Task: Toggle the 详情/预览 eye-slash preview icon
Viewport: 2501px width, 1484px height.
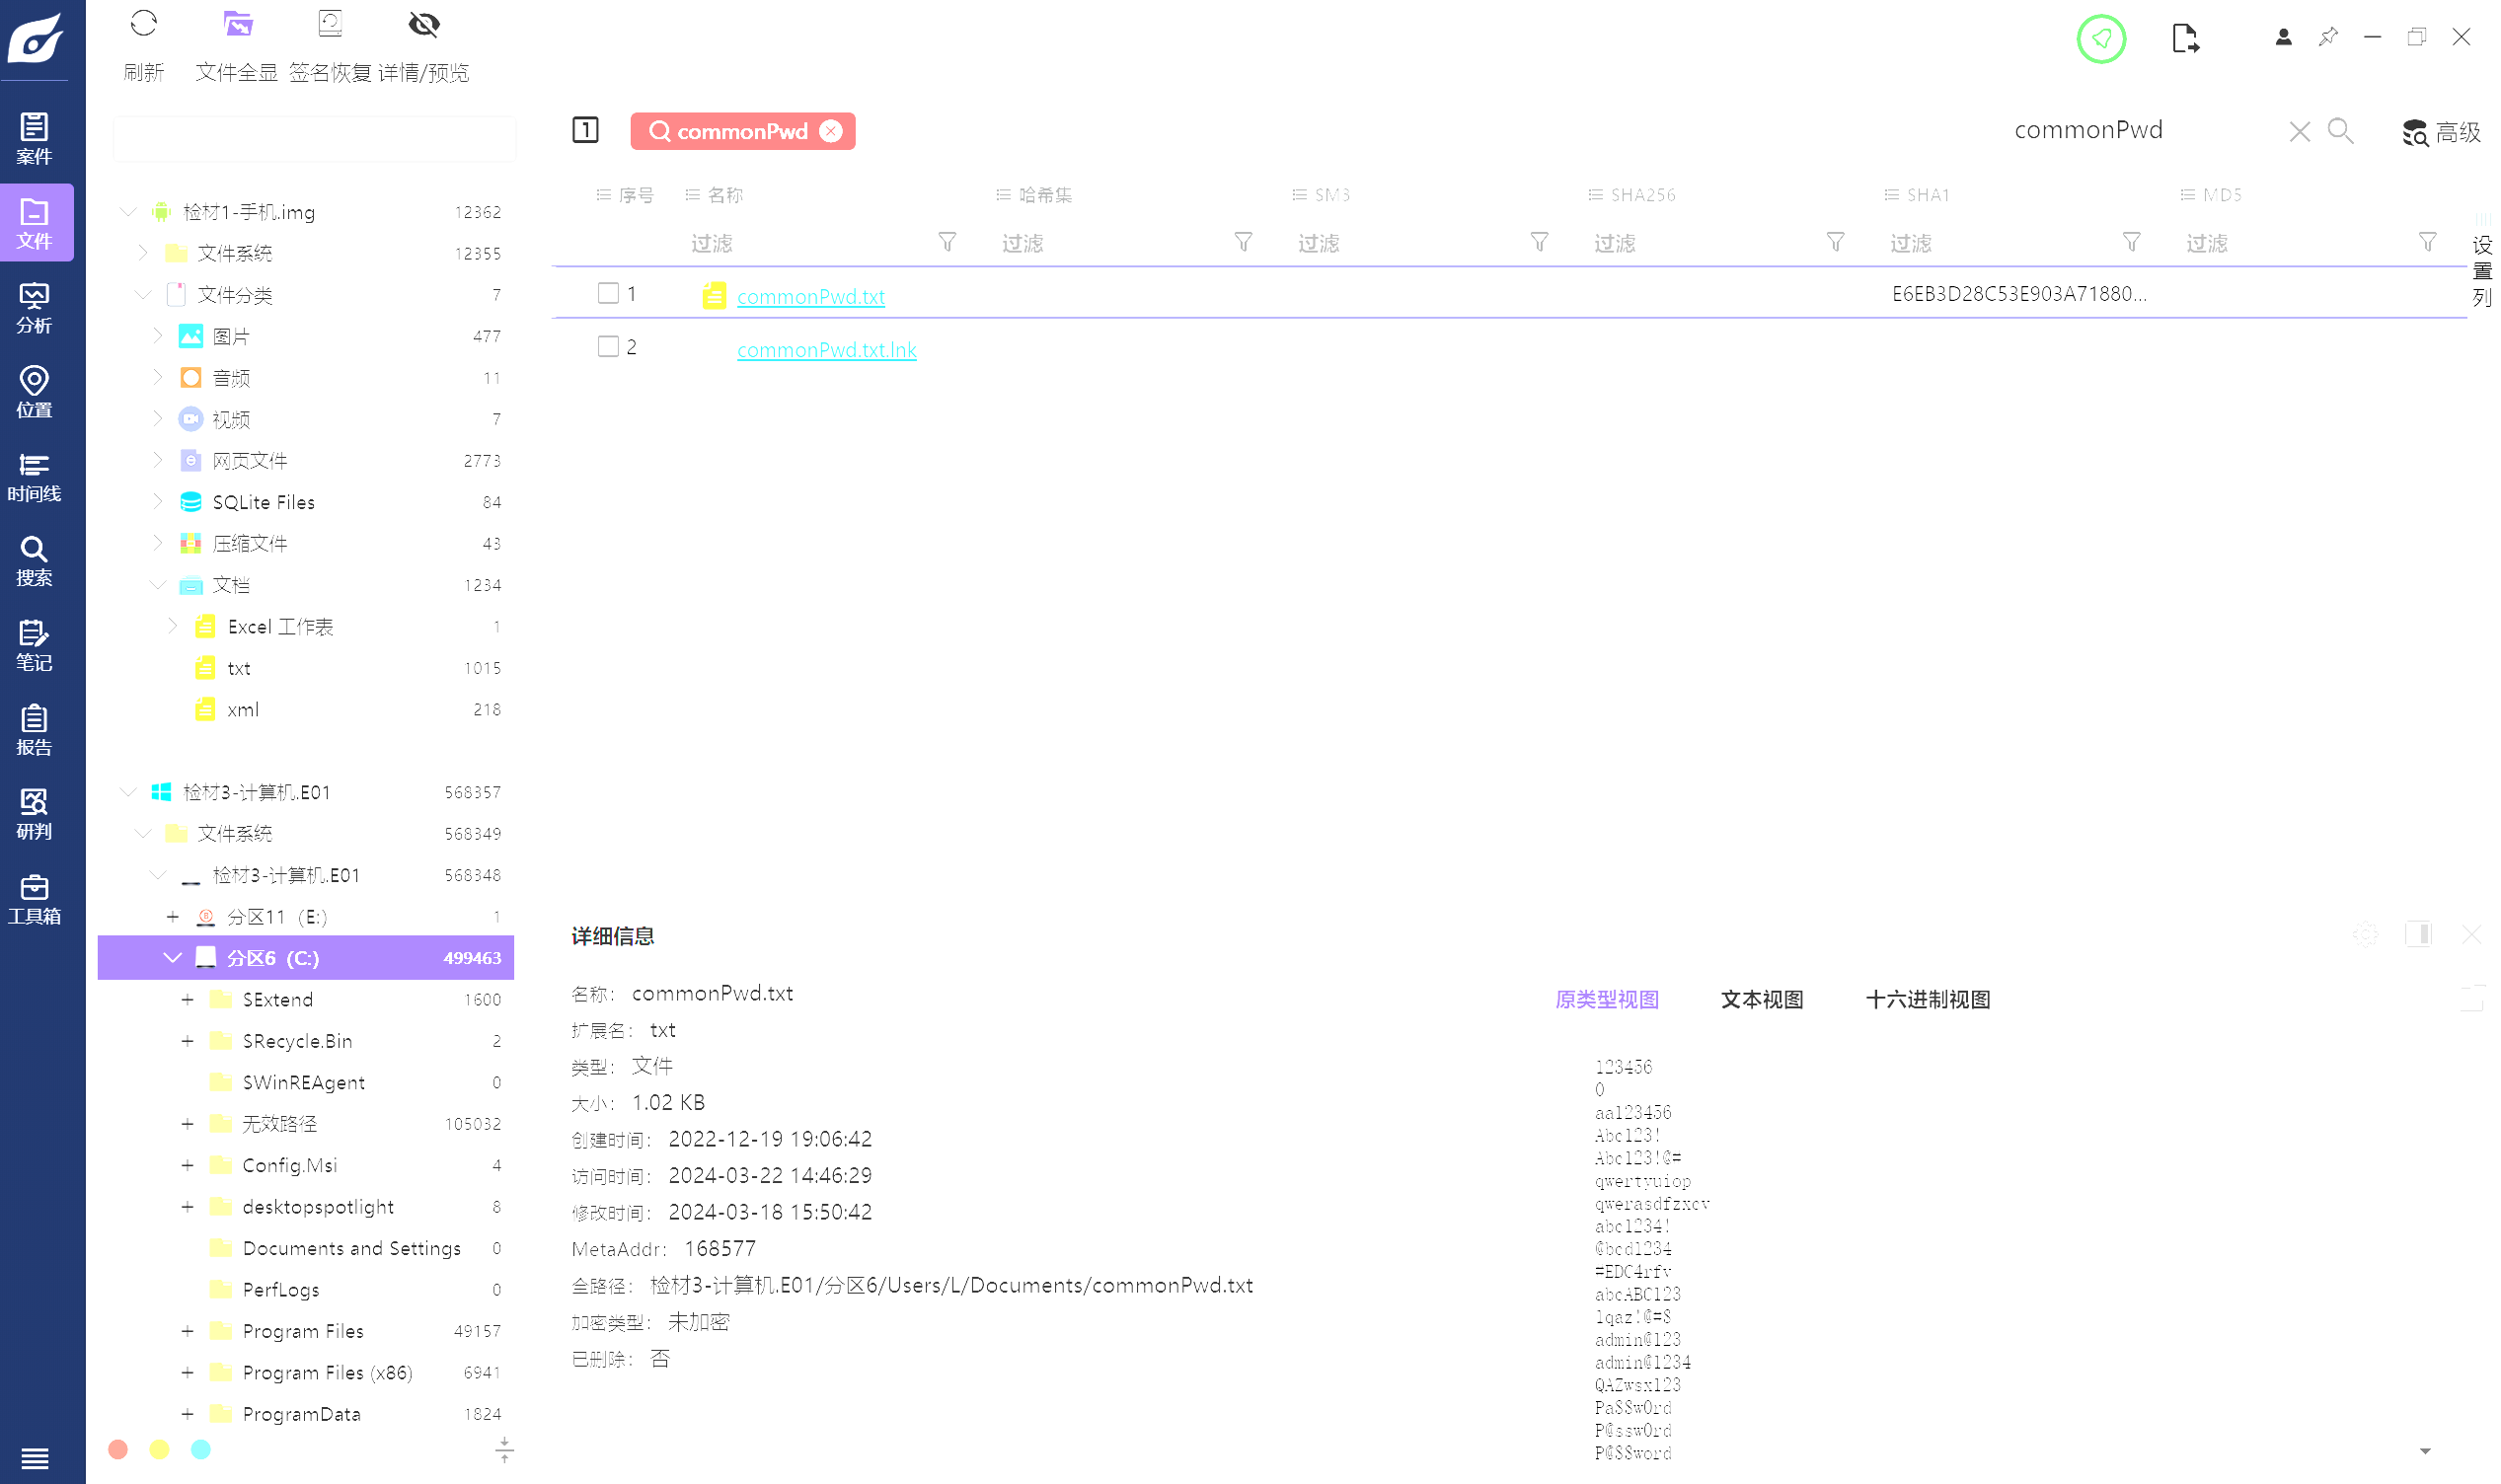Action: click(424, 24)
